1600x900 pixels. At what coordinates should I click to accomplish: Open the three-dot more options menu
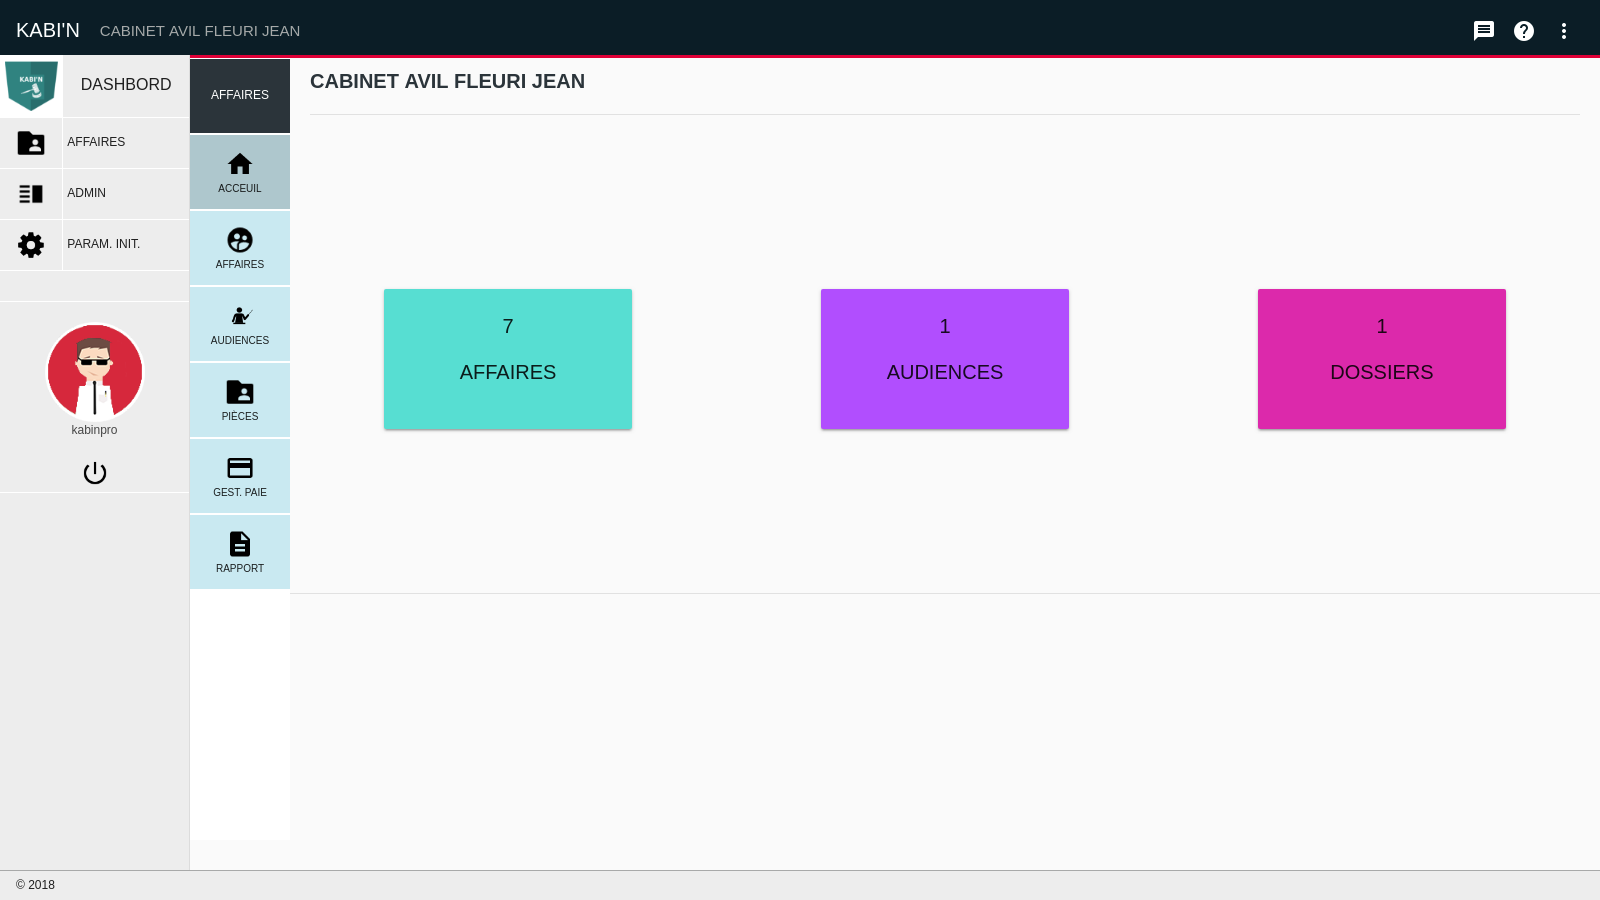tap(1564, 31)
